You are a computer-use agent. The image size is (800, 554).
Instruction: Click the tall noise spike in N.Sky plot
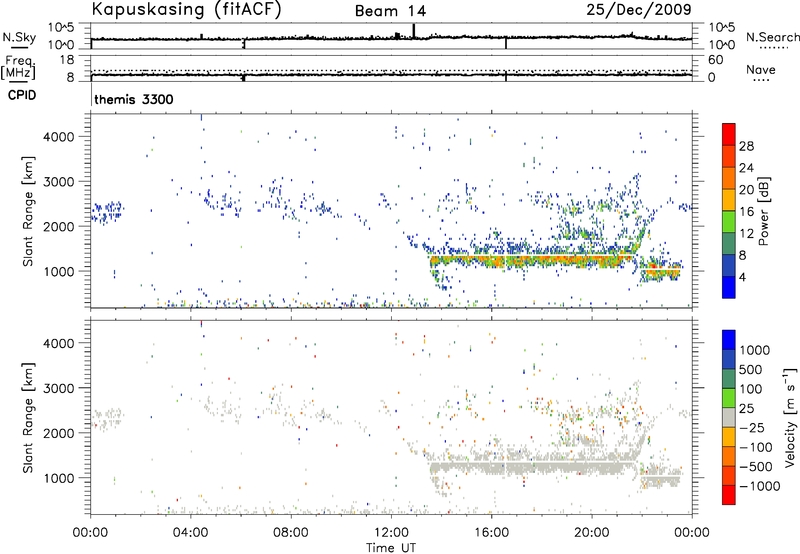(x=414, y=31)
